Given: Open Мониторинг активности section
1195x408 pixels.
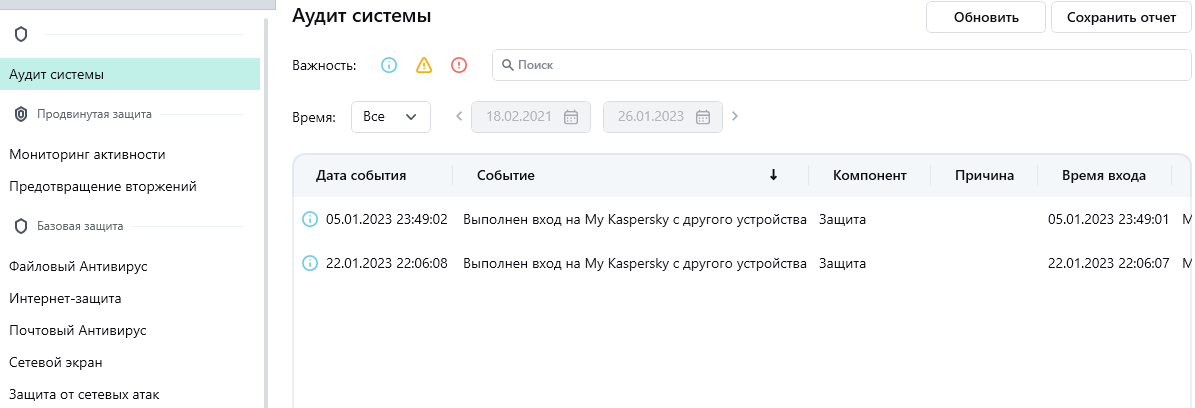Looking at the screenshot, I should coord(87,154).
